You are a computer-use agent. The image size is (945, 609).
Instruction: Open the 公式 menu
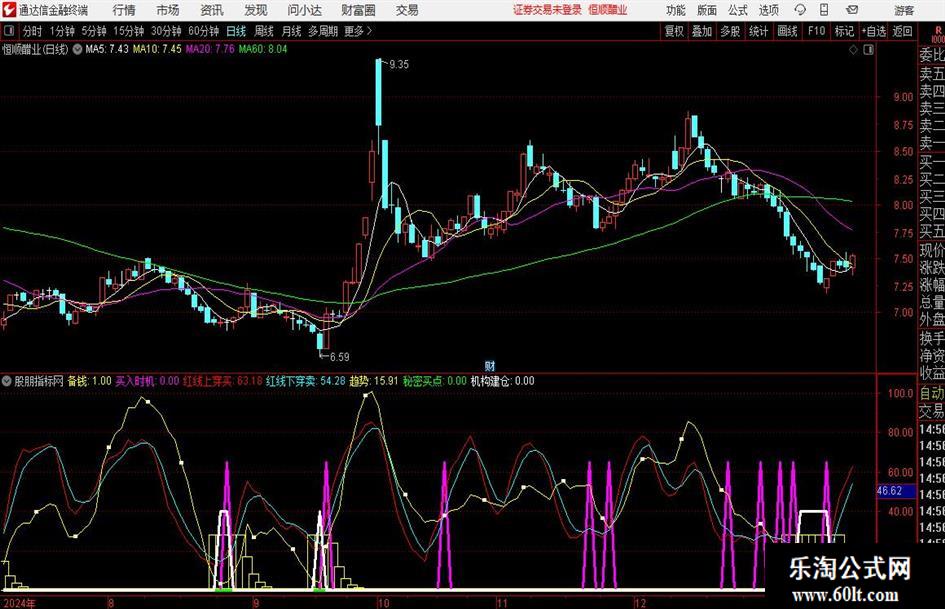coord(737,10)
